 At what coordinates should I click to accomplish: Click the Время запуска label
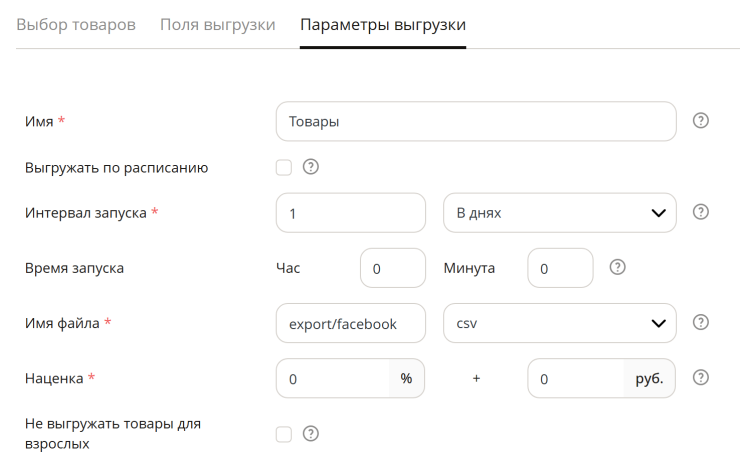pyautogui.click(x=74, y=268)
